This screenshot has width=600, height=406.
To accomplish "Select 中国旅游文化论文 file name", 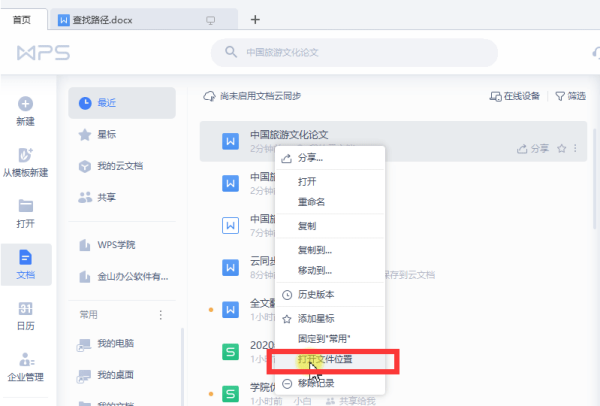I will coord(289,135).
